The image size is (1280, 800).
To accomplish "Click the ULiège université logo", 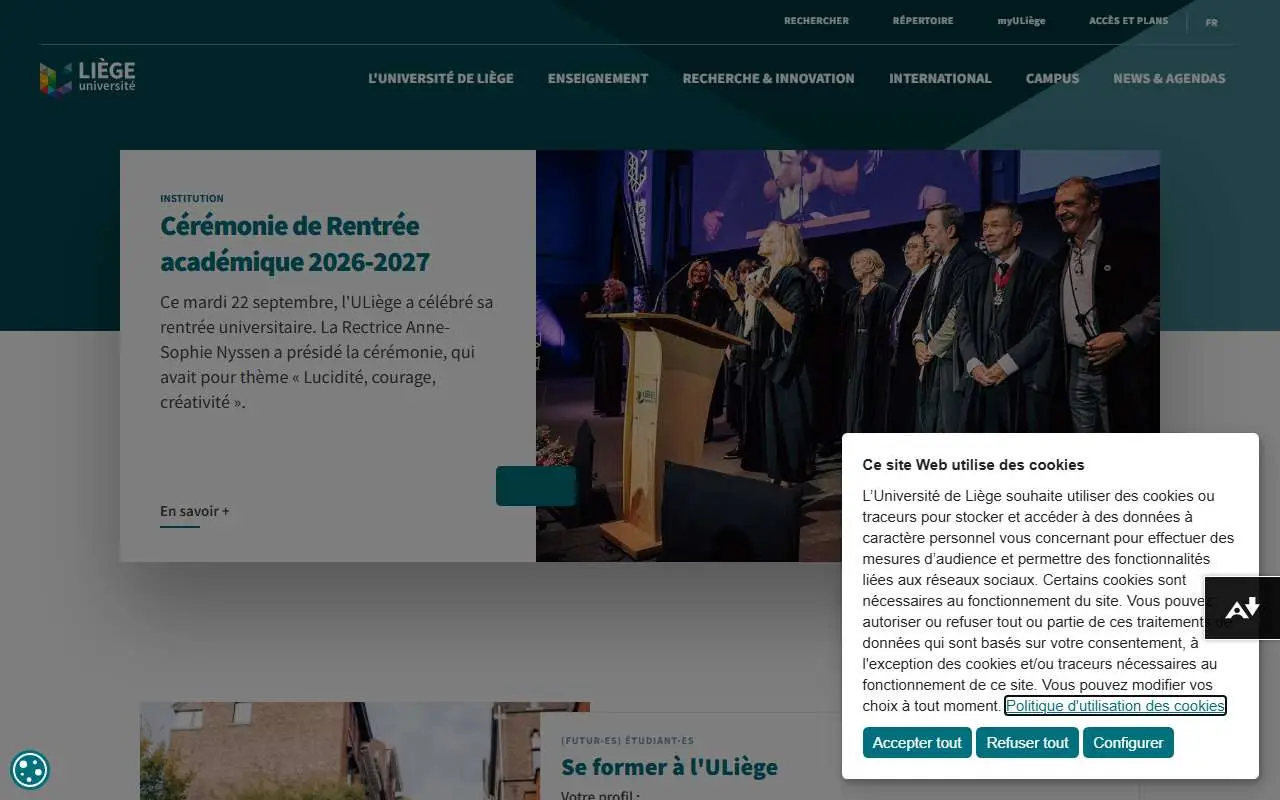I will 87,78.
